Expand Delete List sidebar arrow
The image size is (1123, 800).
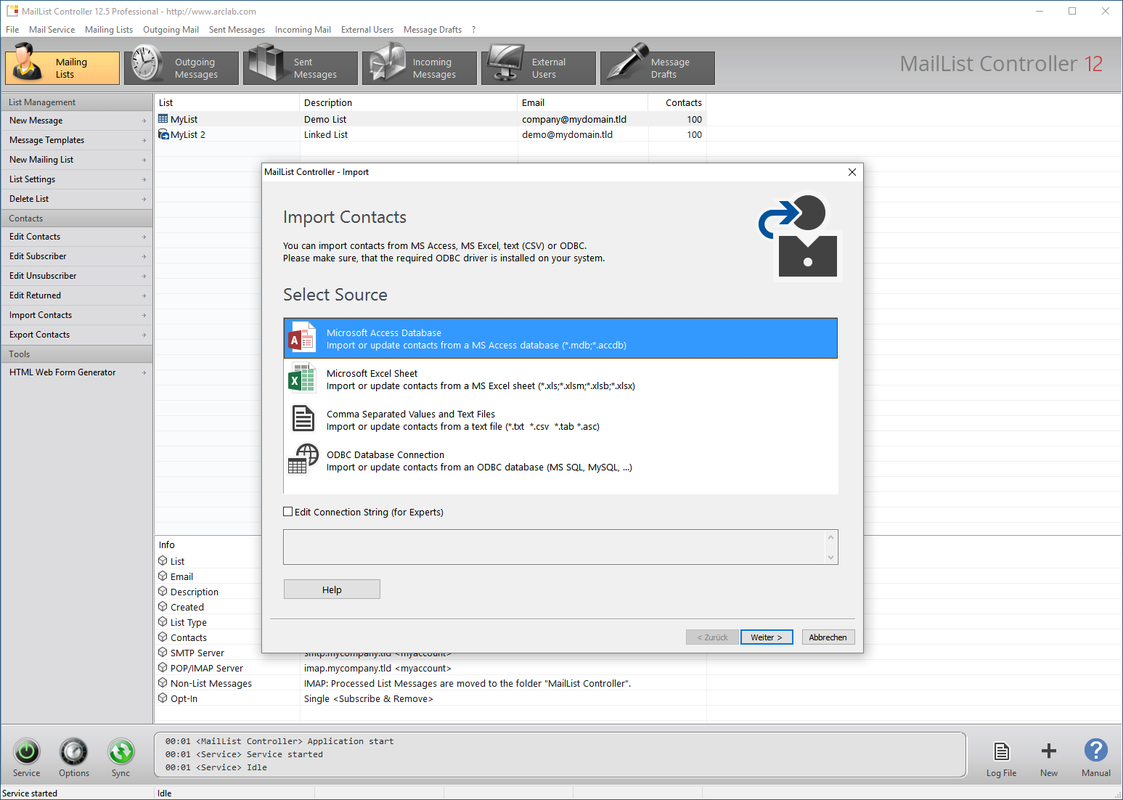pyautogui.click(x=144, y=199)
